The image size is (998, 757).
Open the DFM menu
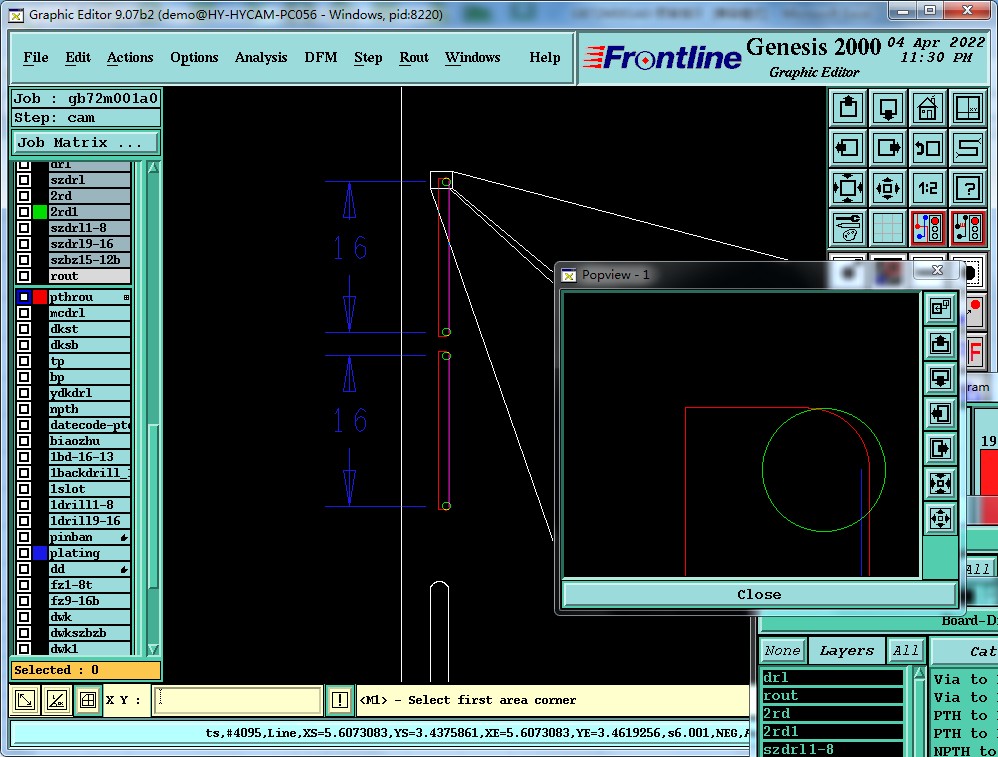coord(320,58)
